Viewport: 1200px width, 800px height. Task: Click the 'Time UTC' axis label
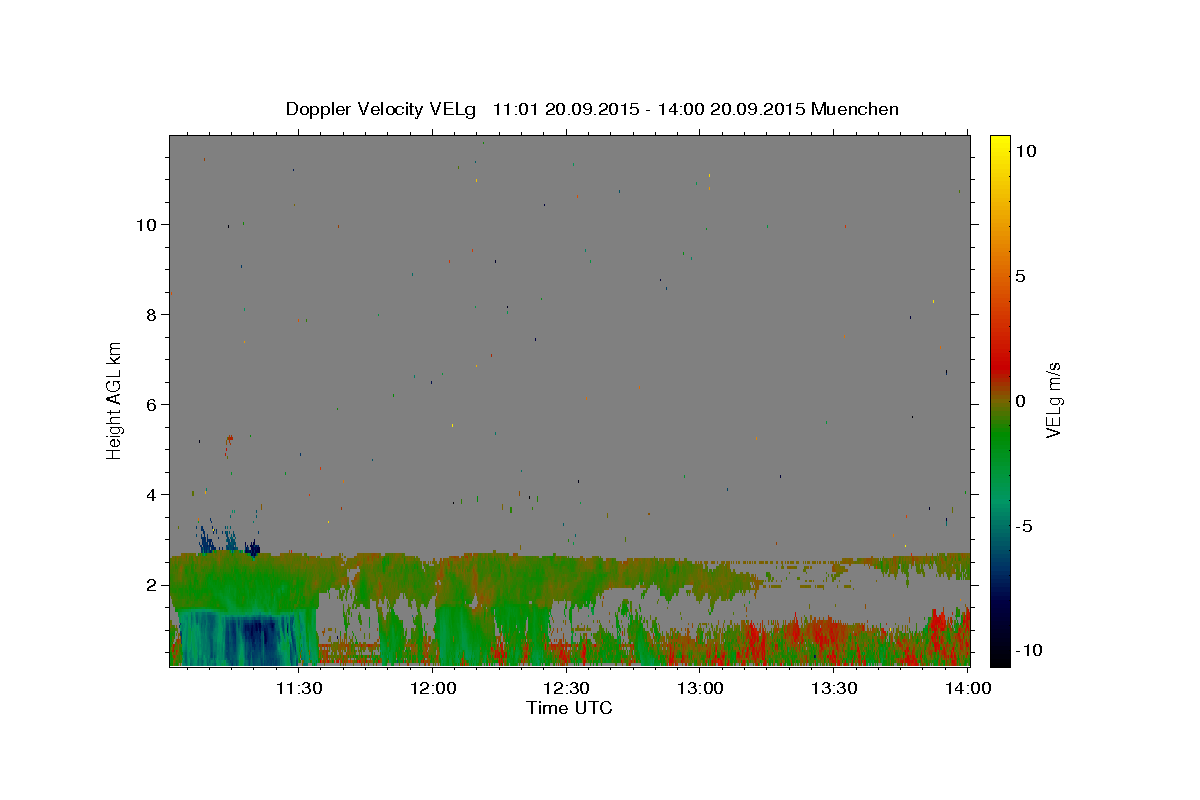point(569,708)
